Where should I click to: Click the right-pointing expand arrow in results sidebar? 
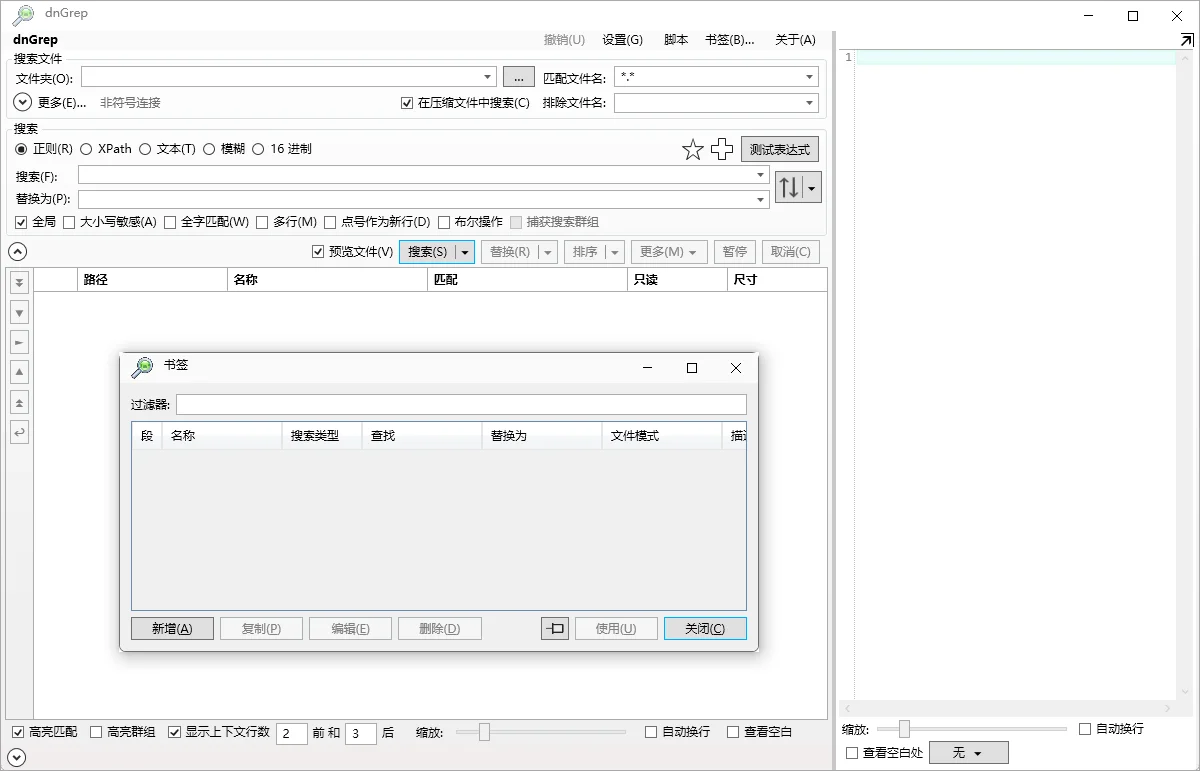click(19, 342)
